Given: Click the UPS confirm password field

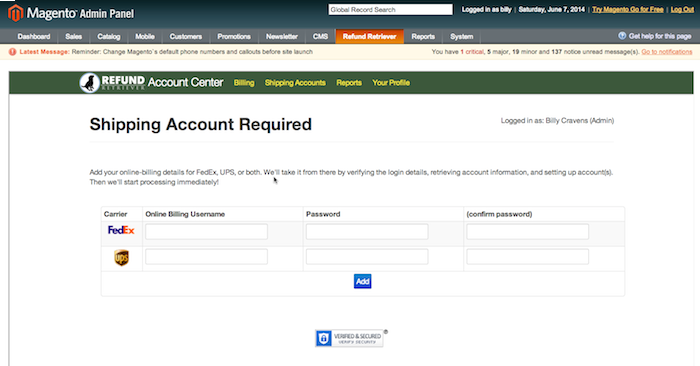Looking at the screenshot, I should 527,257.
